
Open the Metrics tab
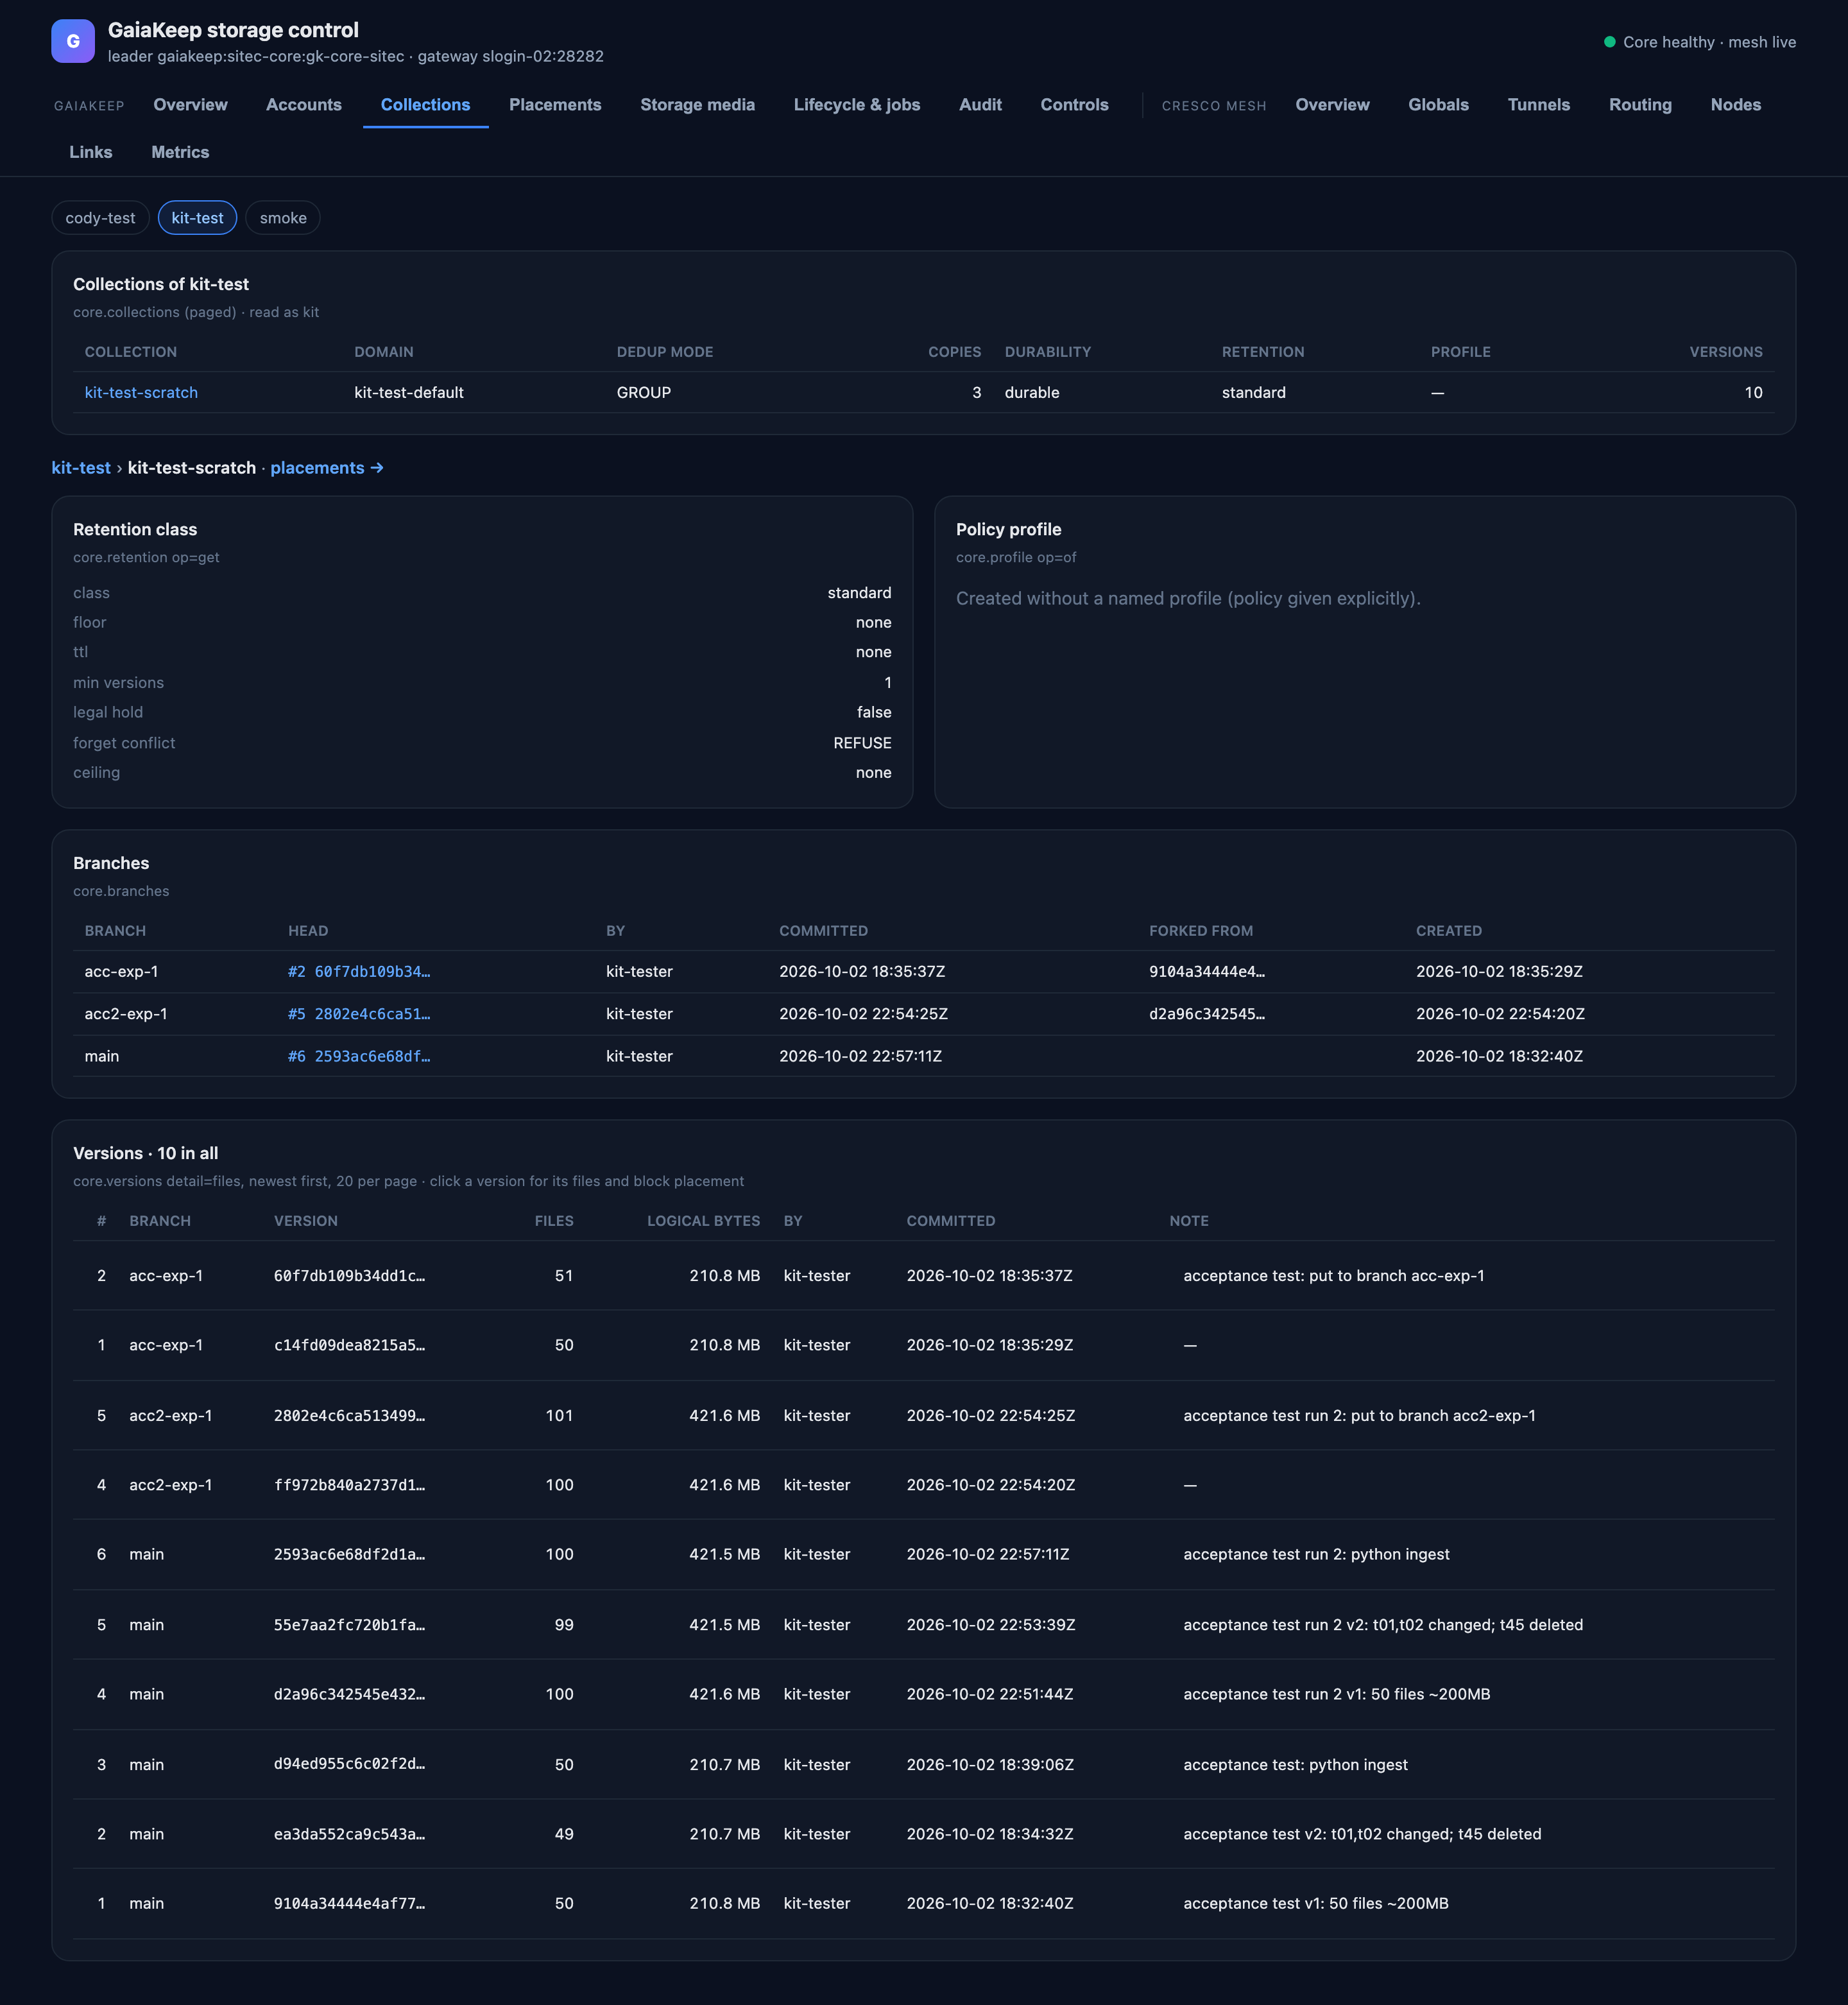coord(180,152)
